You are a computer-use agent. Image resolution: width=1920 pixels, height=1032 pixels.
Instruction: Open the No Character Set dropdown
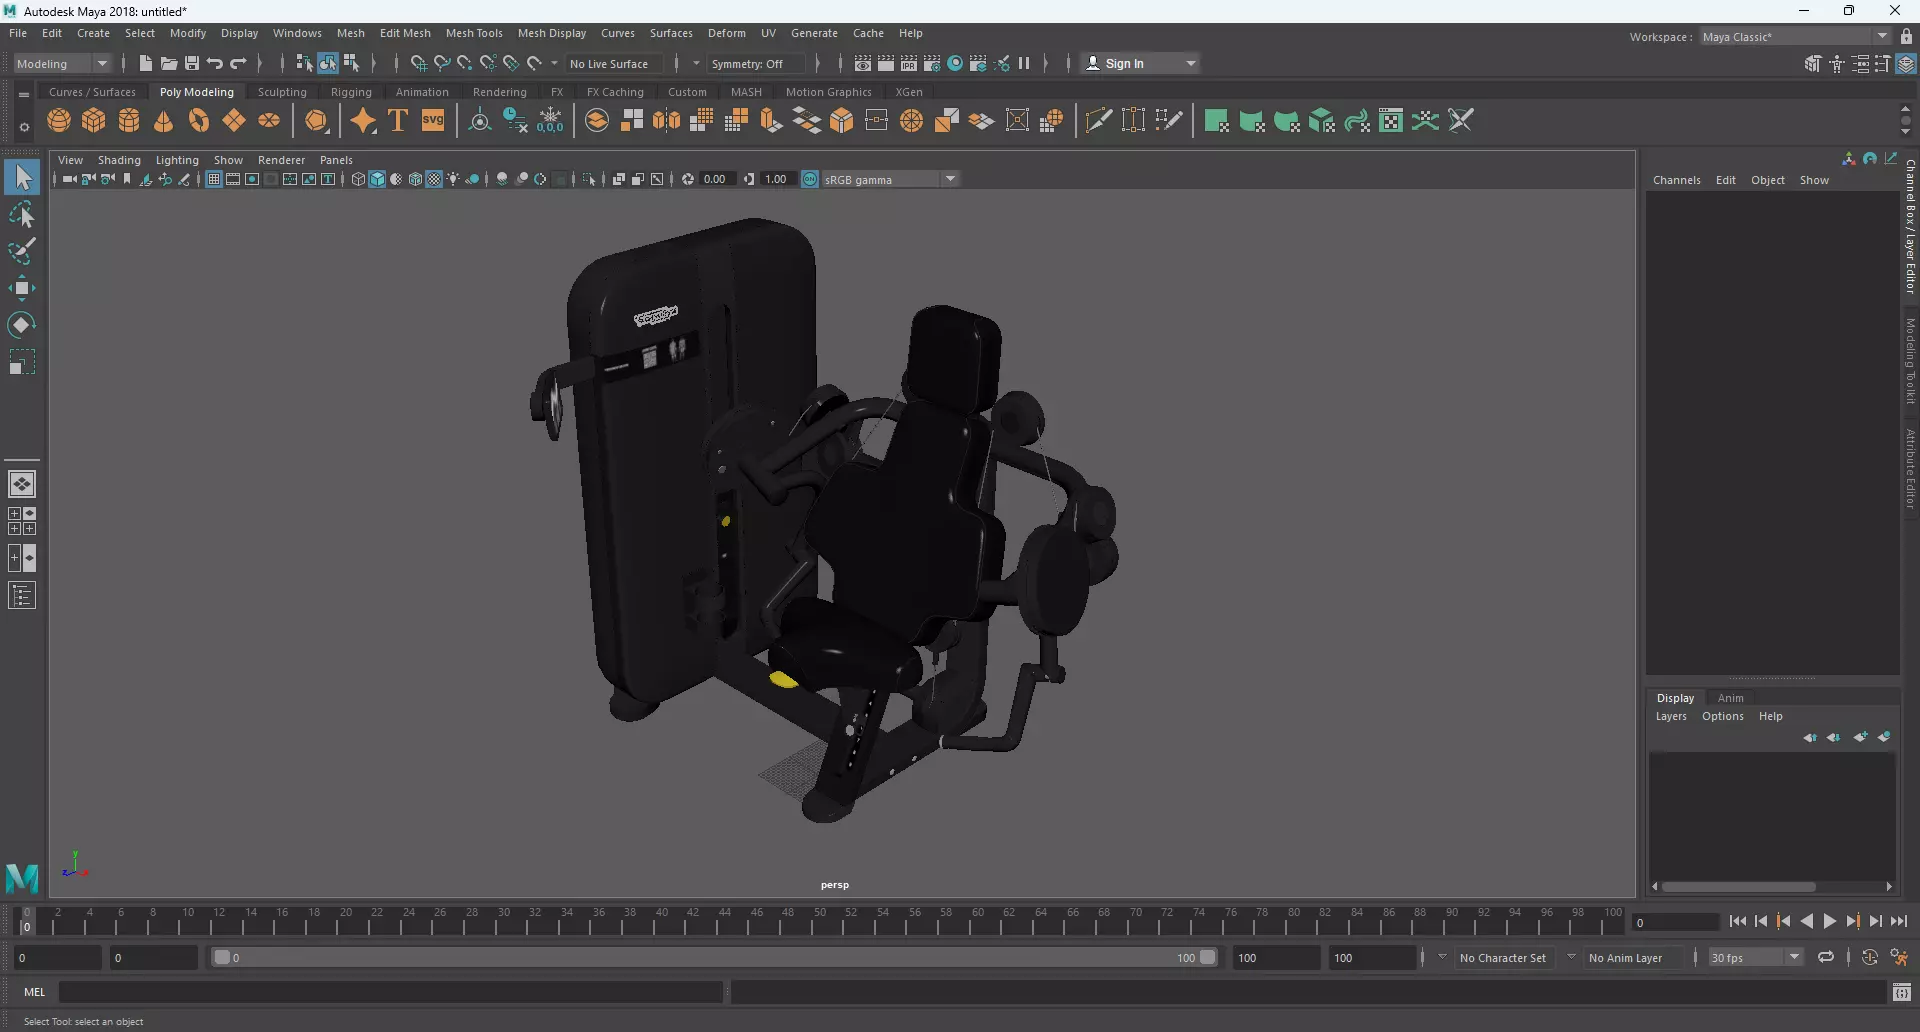[x=1502, y=958]
